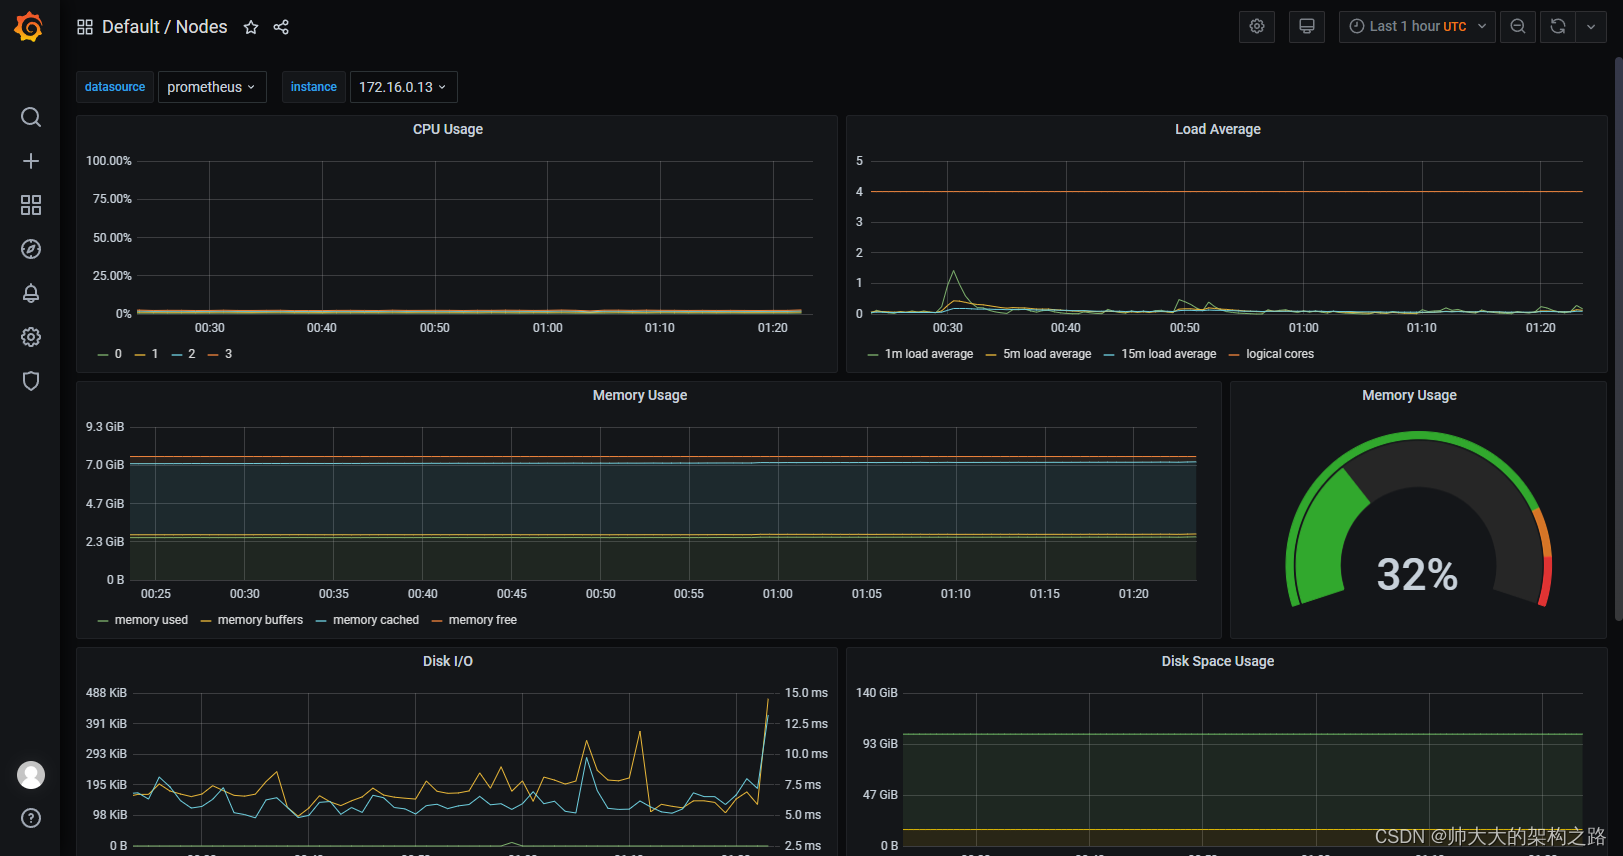Click the user profile avatar
Viewport: 1623px width, 856px height.
point(31,775)
